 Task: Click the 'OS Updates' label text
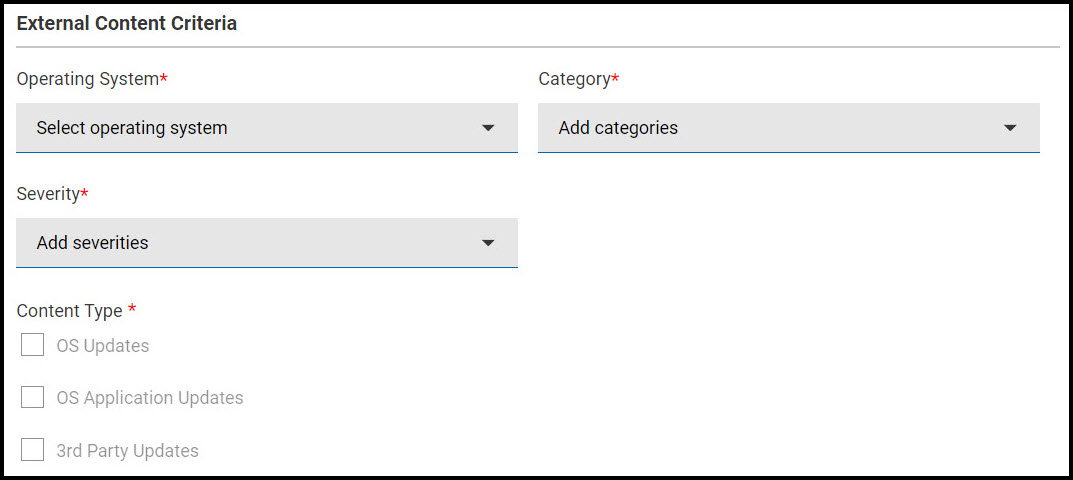coord(103,346)
